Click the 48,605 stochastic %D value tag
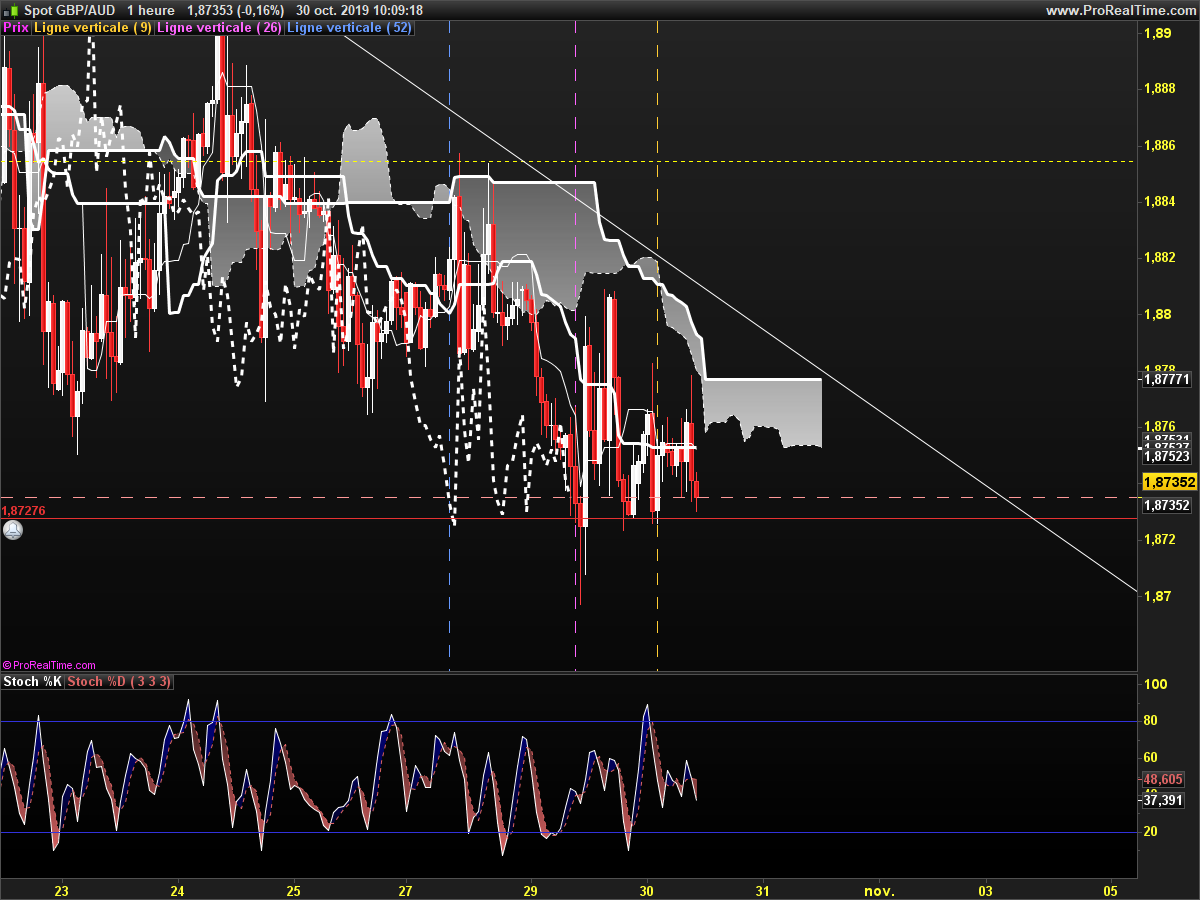This screenshot has width=1200, height=900. (1163, 778)
